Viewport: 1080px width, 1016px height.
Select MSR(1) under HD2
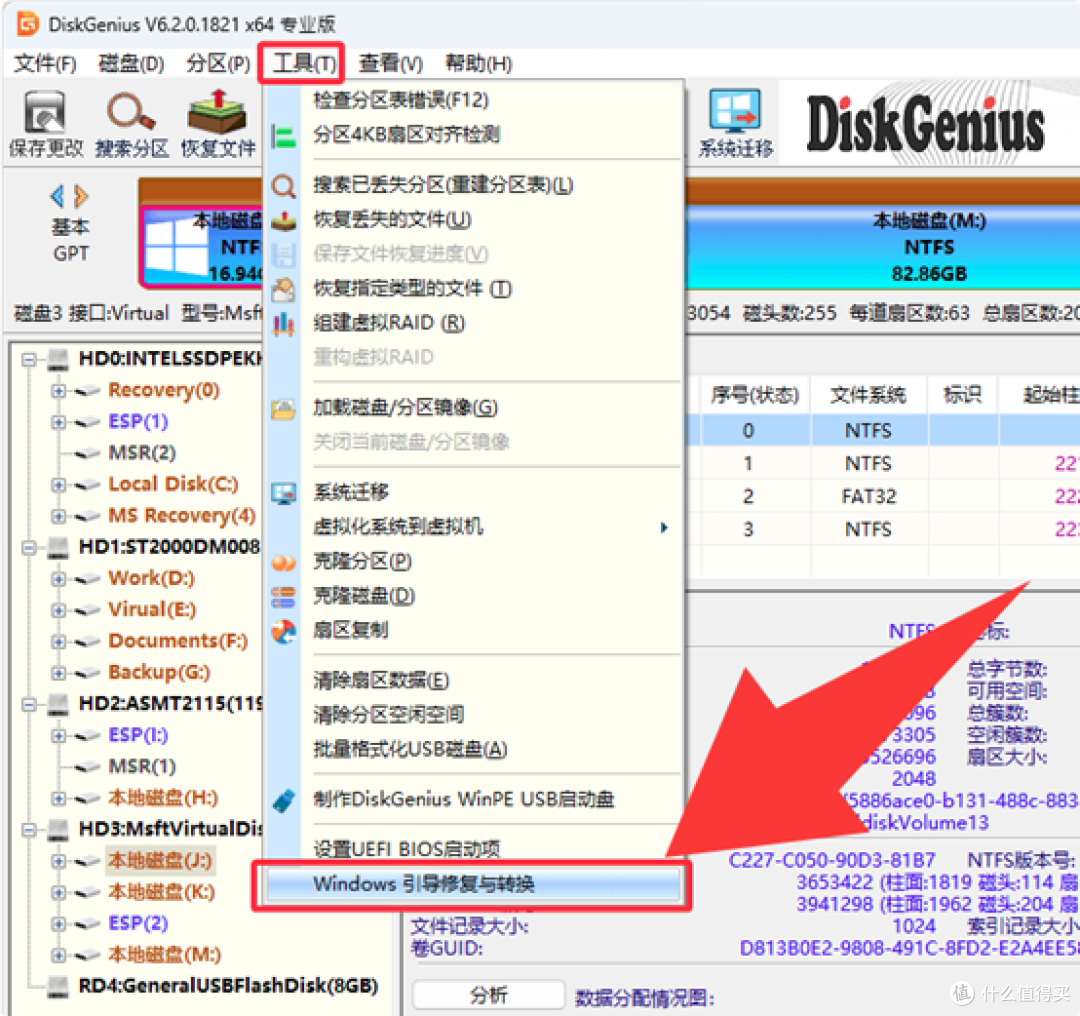[142, 766]
